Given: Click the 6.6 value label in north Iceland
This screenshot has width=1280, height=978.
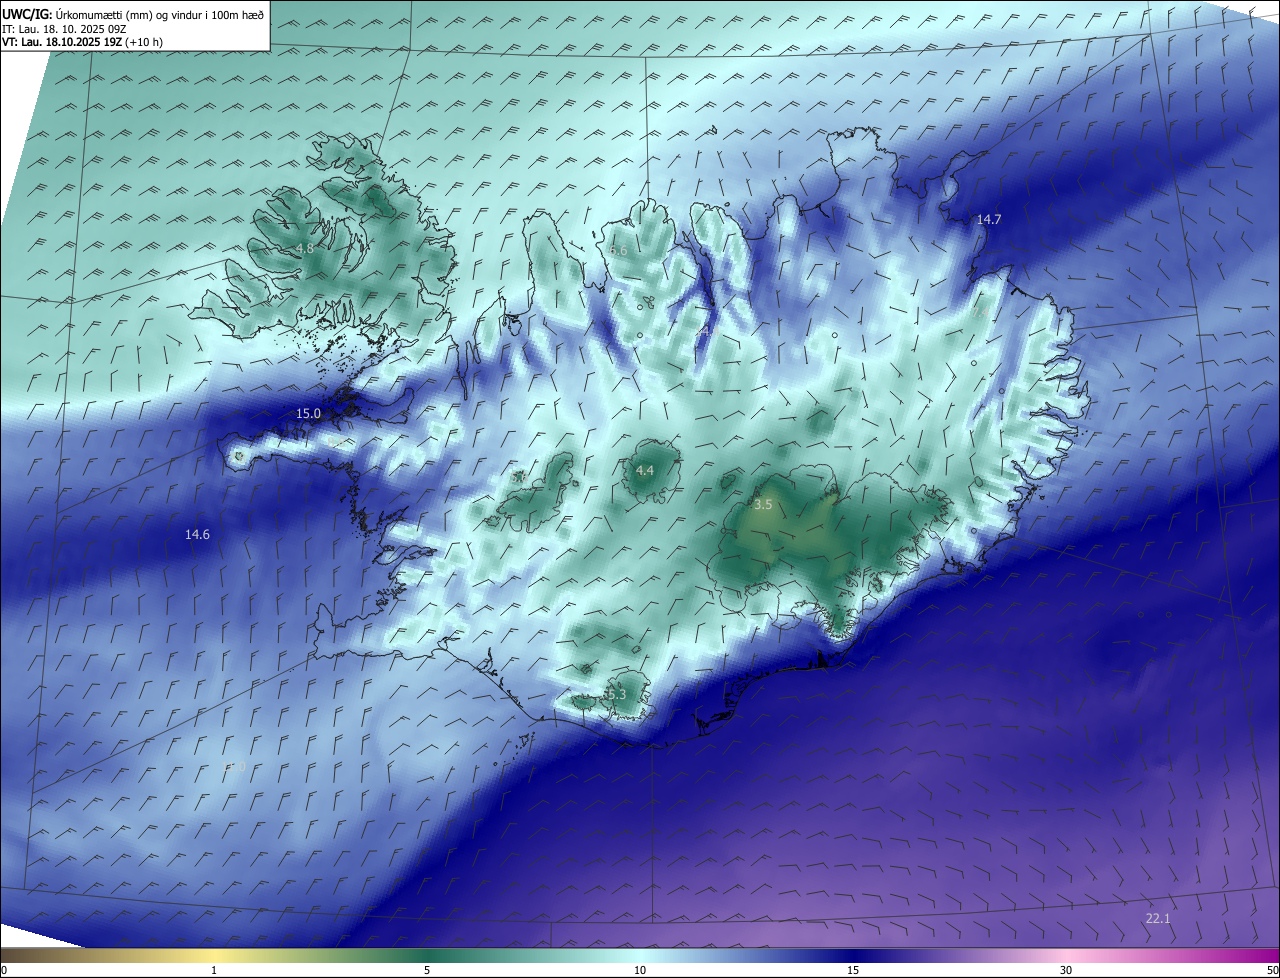Looking at the screenshot, I should tap(617, 250).
